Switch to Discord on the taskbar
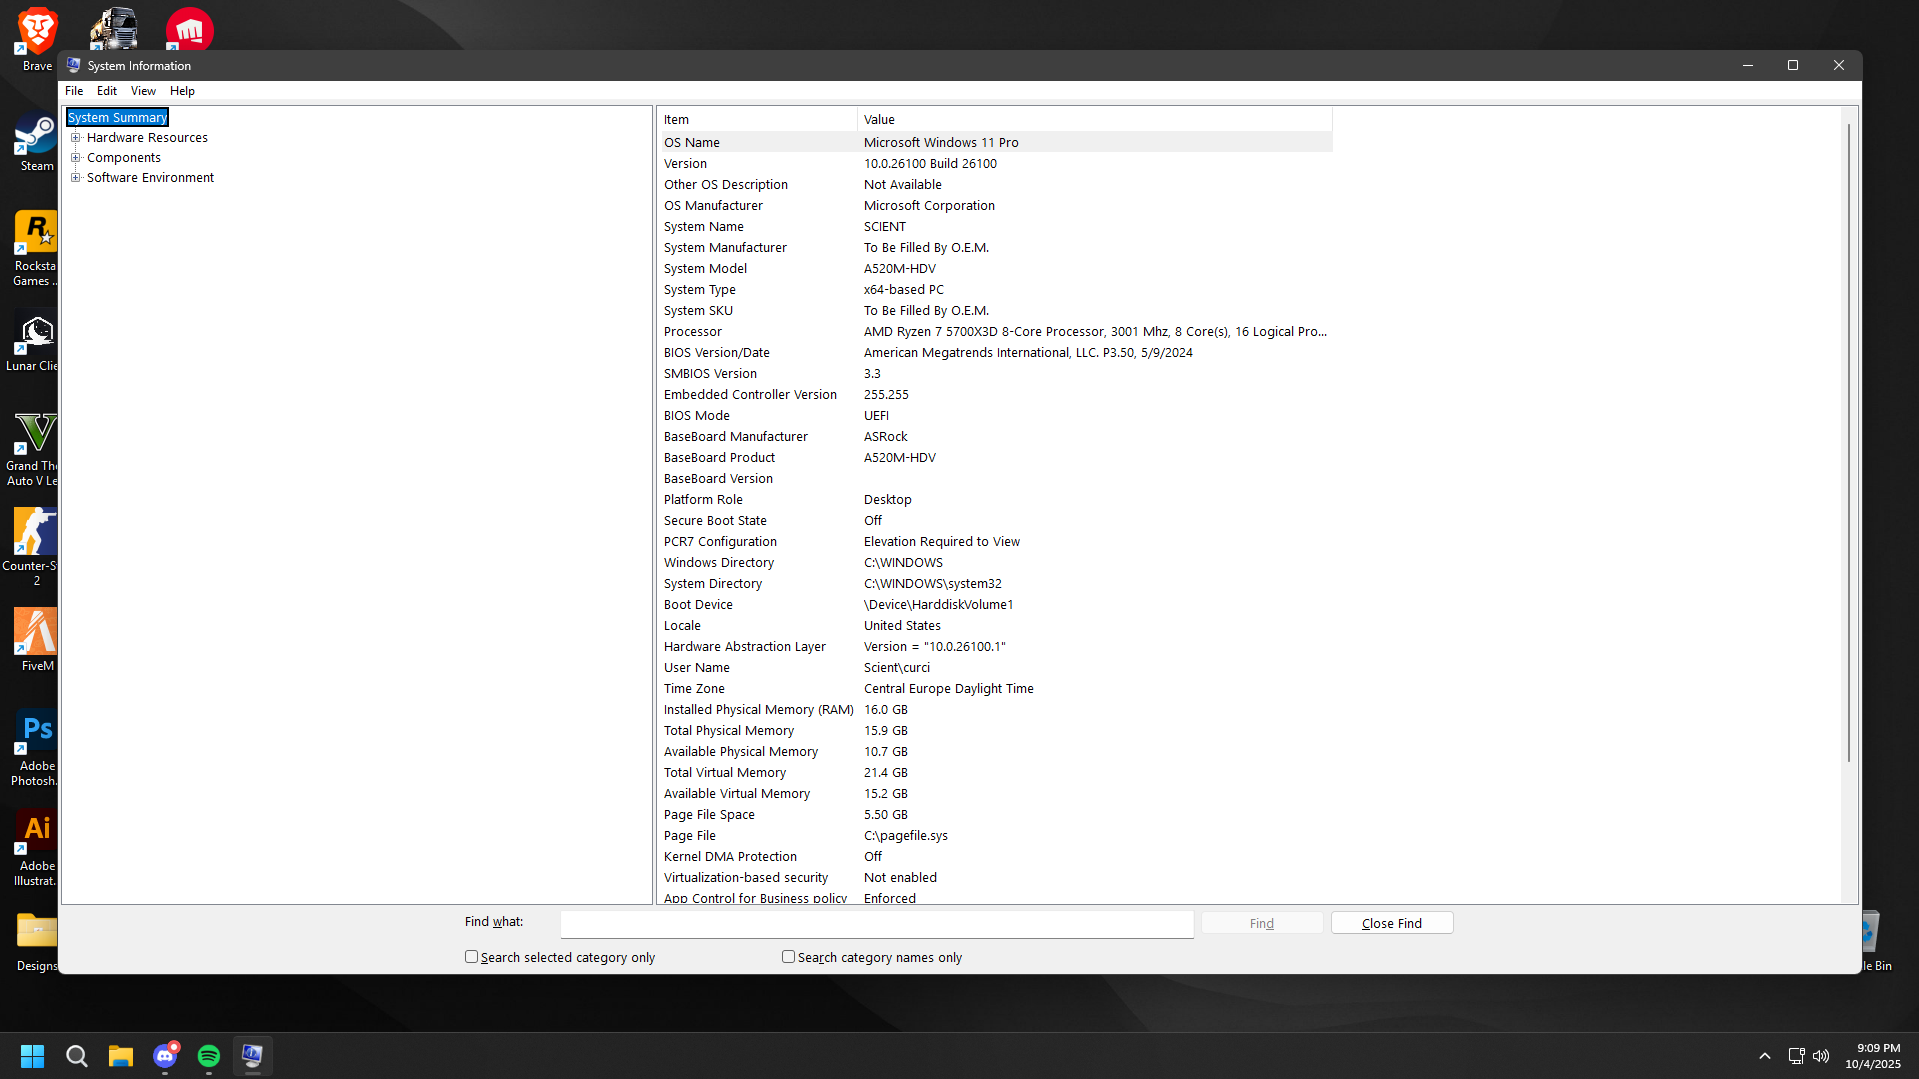This screenshot has height=1079, width=1919. [165, 1056]
